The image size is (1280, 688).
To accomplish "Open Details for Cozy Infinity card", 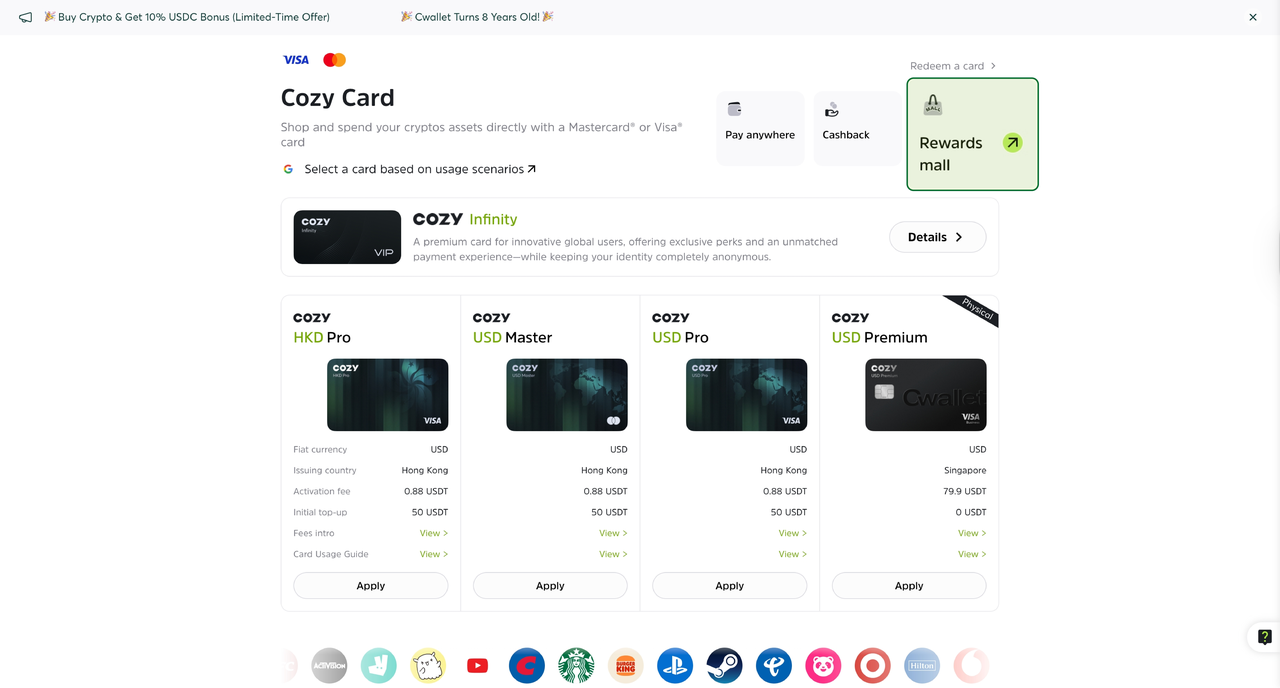I will pyautogui.click(x=937, y=237).
